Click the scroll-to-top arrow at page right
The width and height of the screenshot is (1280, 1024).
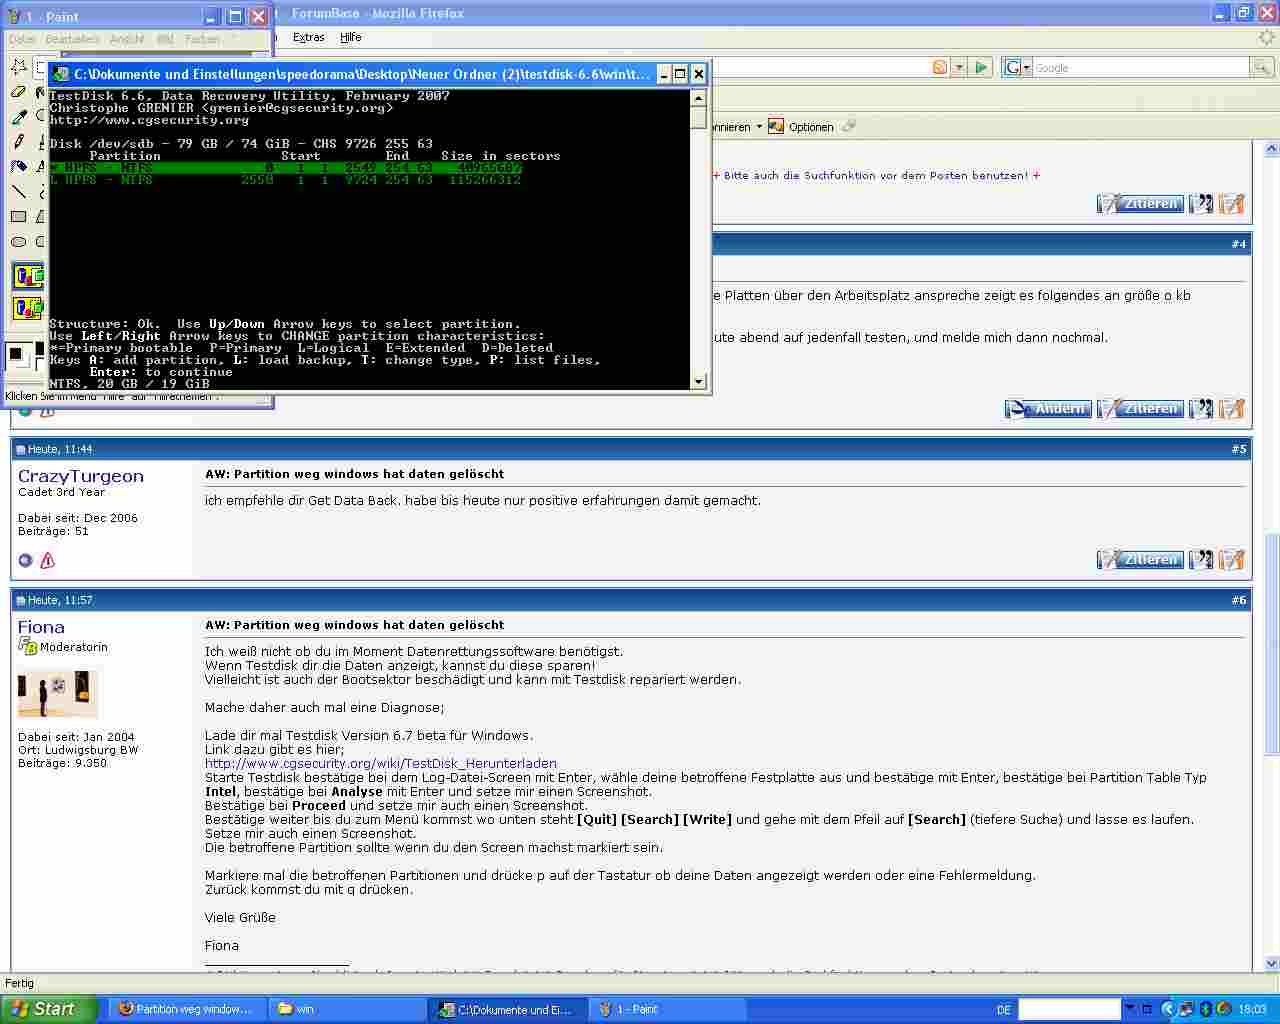1271,149
